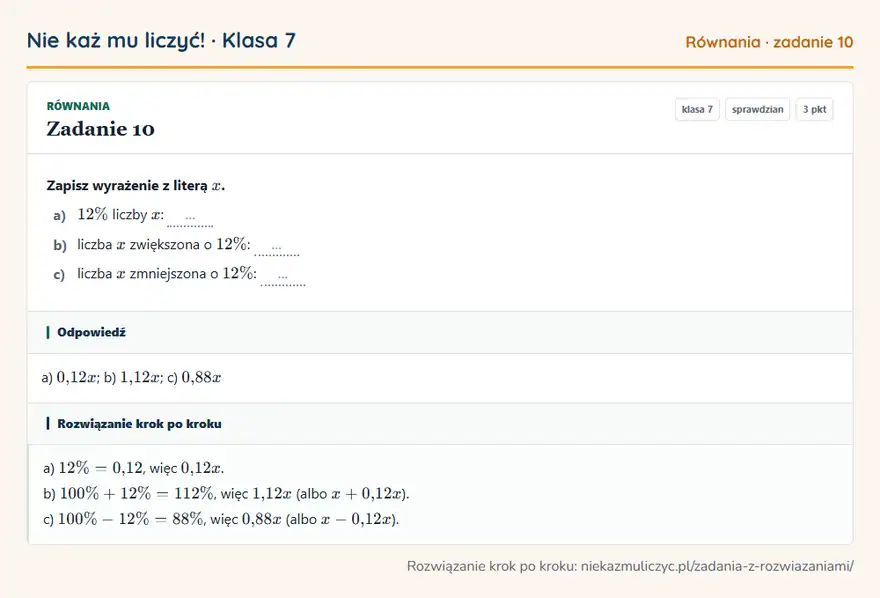
Task: Click the text '12% liczby x'
Action: [121, 215]
